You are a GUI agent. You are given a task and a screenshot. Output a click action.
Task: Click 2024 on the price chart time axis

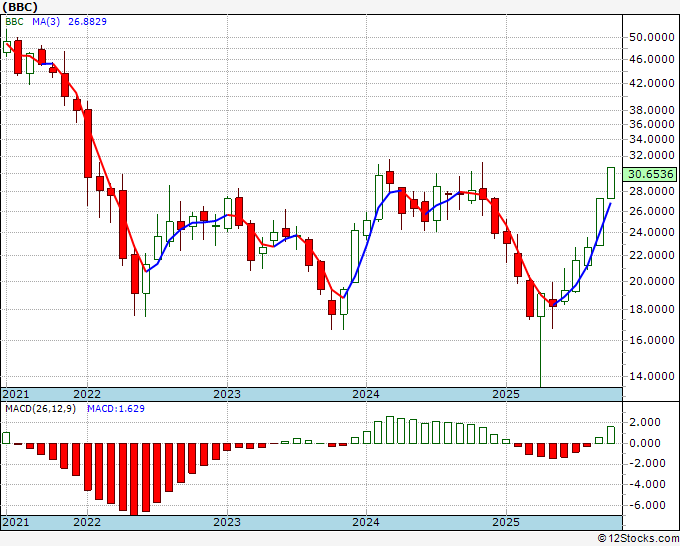click(366, 394)
